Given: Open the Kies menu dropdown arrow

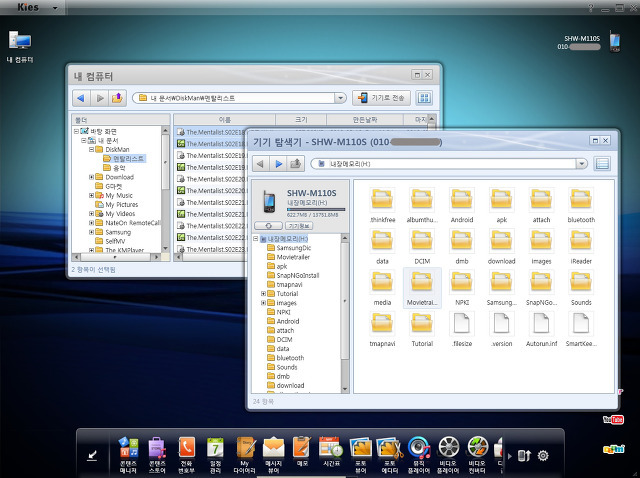Looking at the screenshot, I should [x=55, y=8].
